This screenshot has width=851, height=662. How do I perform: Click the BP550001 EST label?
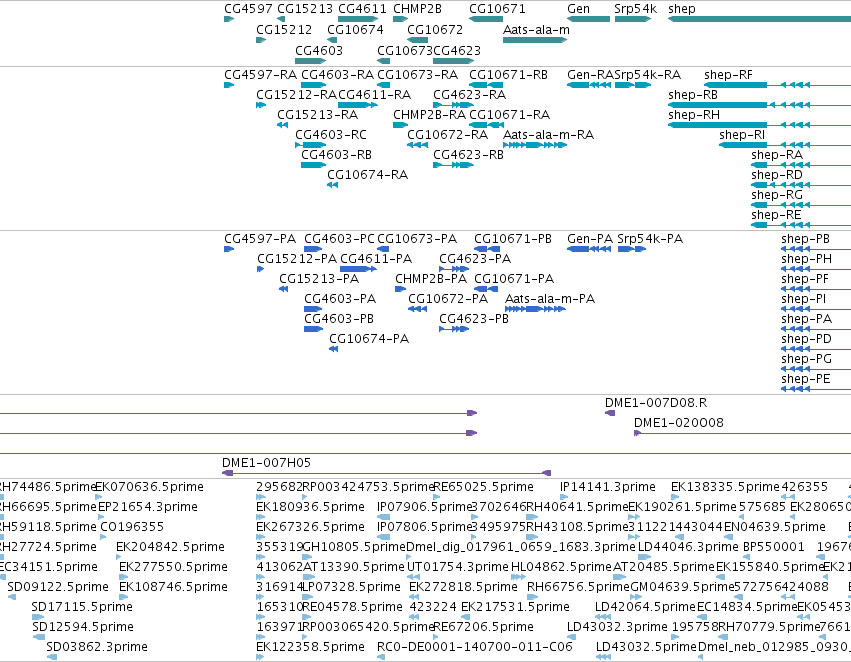(x=773, y=547)
